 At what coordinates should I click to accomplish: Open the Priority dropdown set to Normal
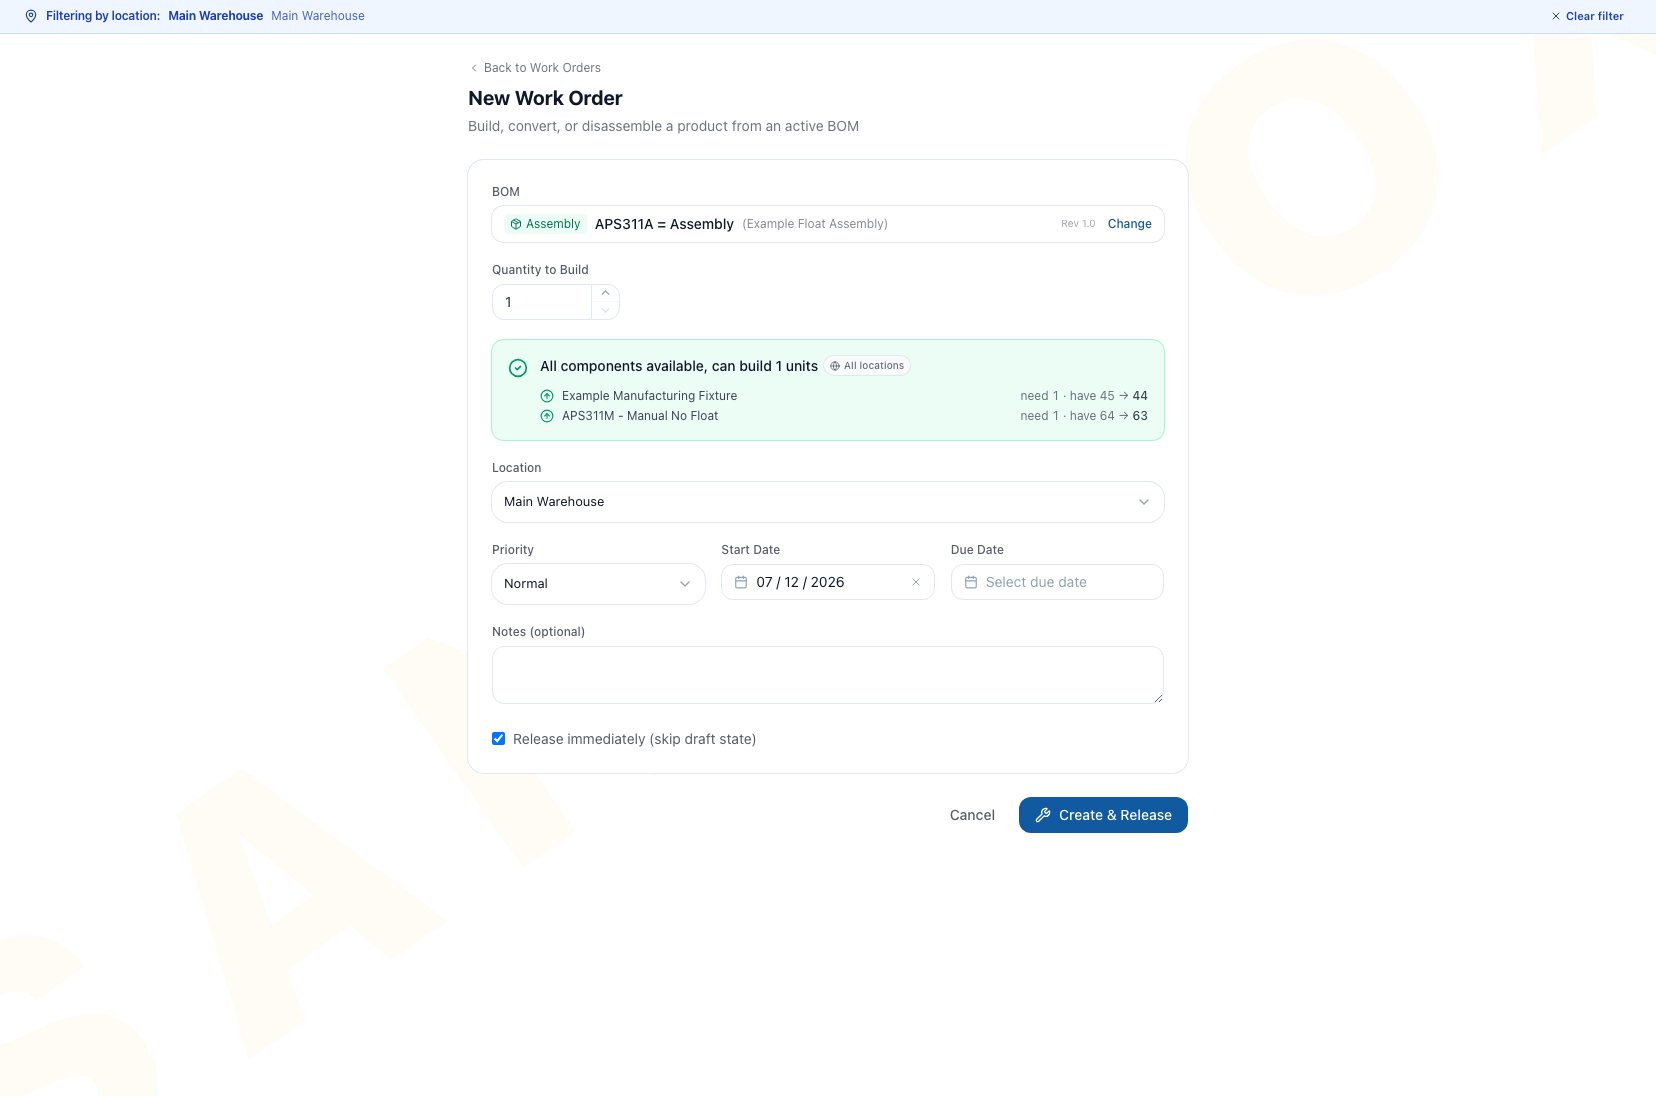(x=598, y=584)
